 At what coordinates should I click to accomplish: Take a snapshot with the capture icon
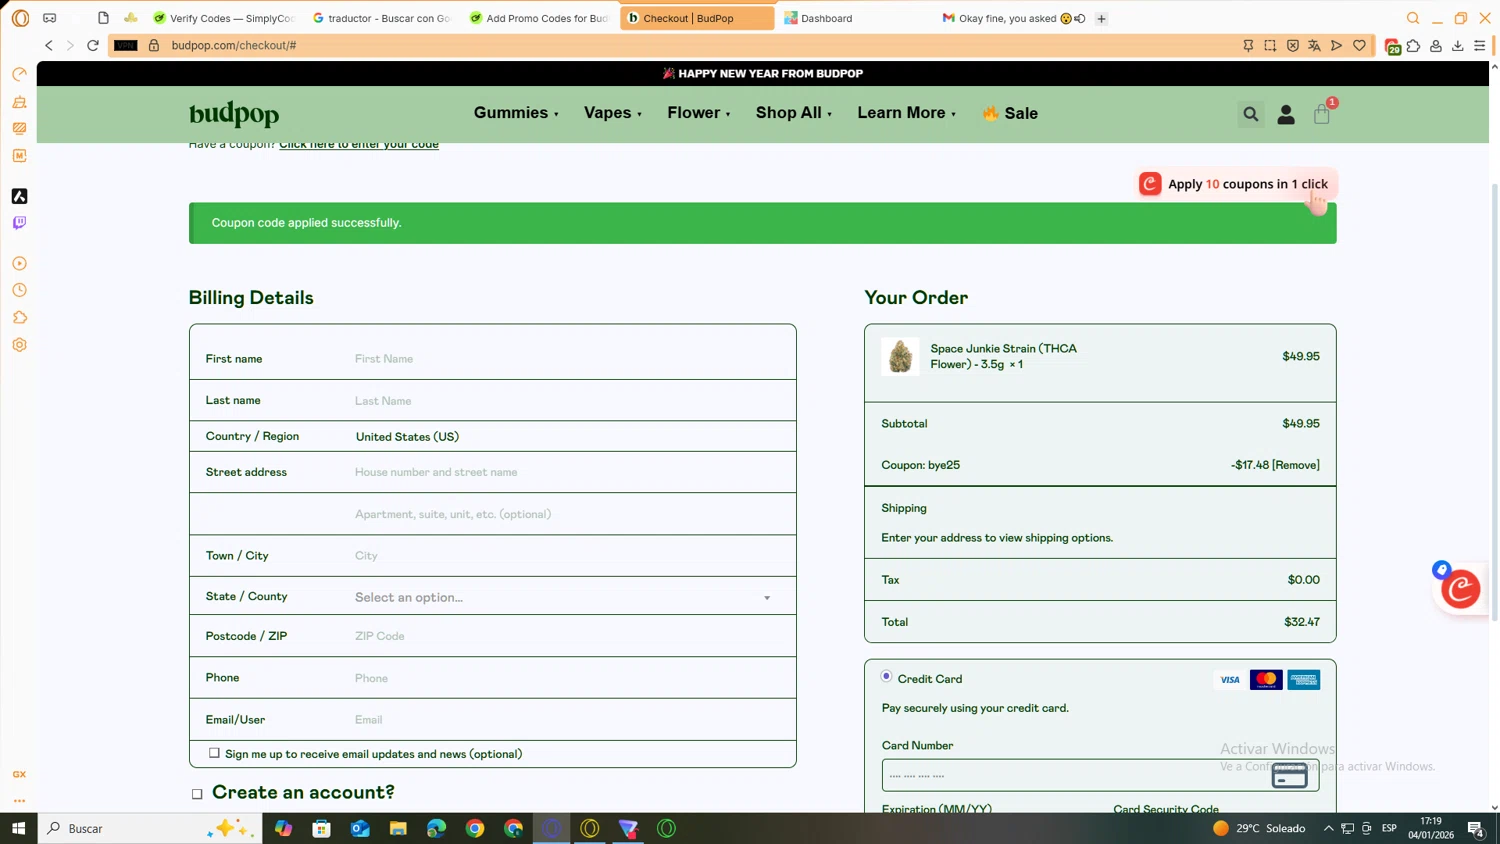point(1270,45)
